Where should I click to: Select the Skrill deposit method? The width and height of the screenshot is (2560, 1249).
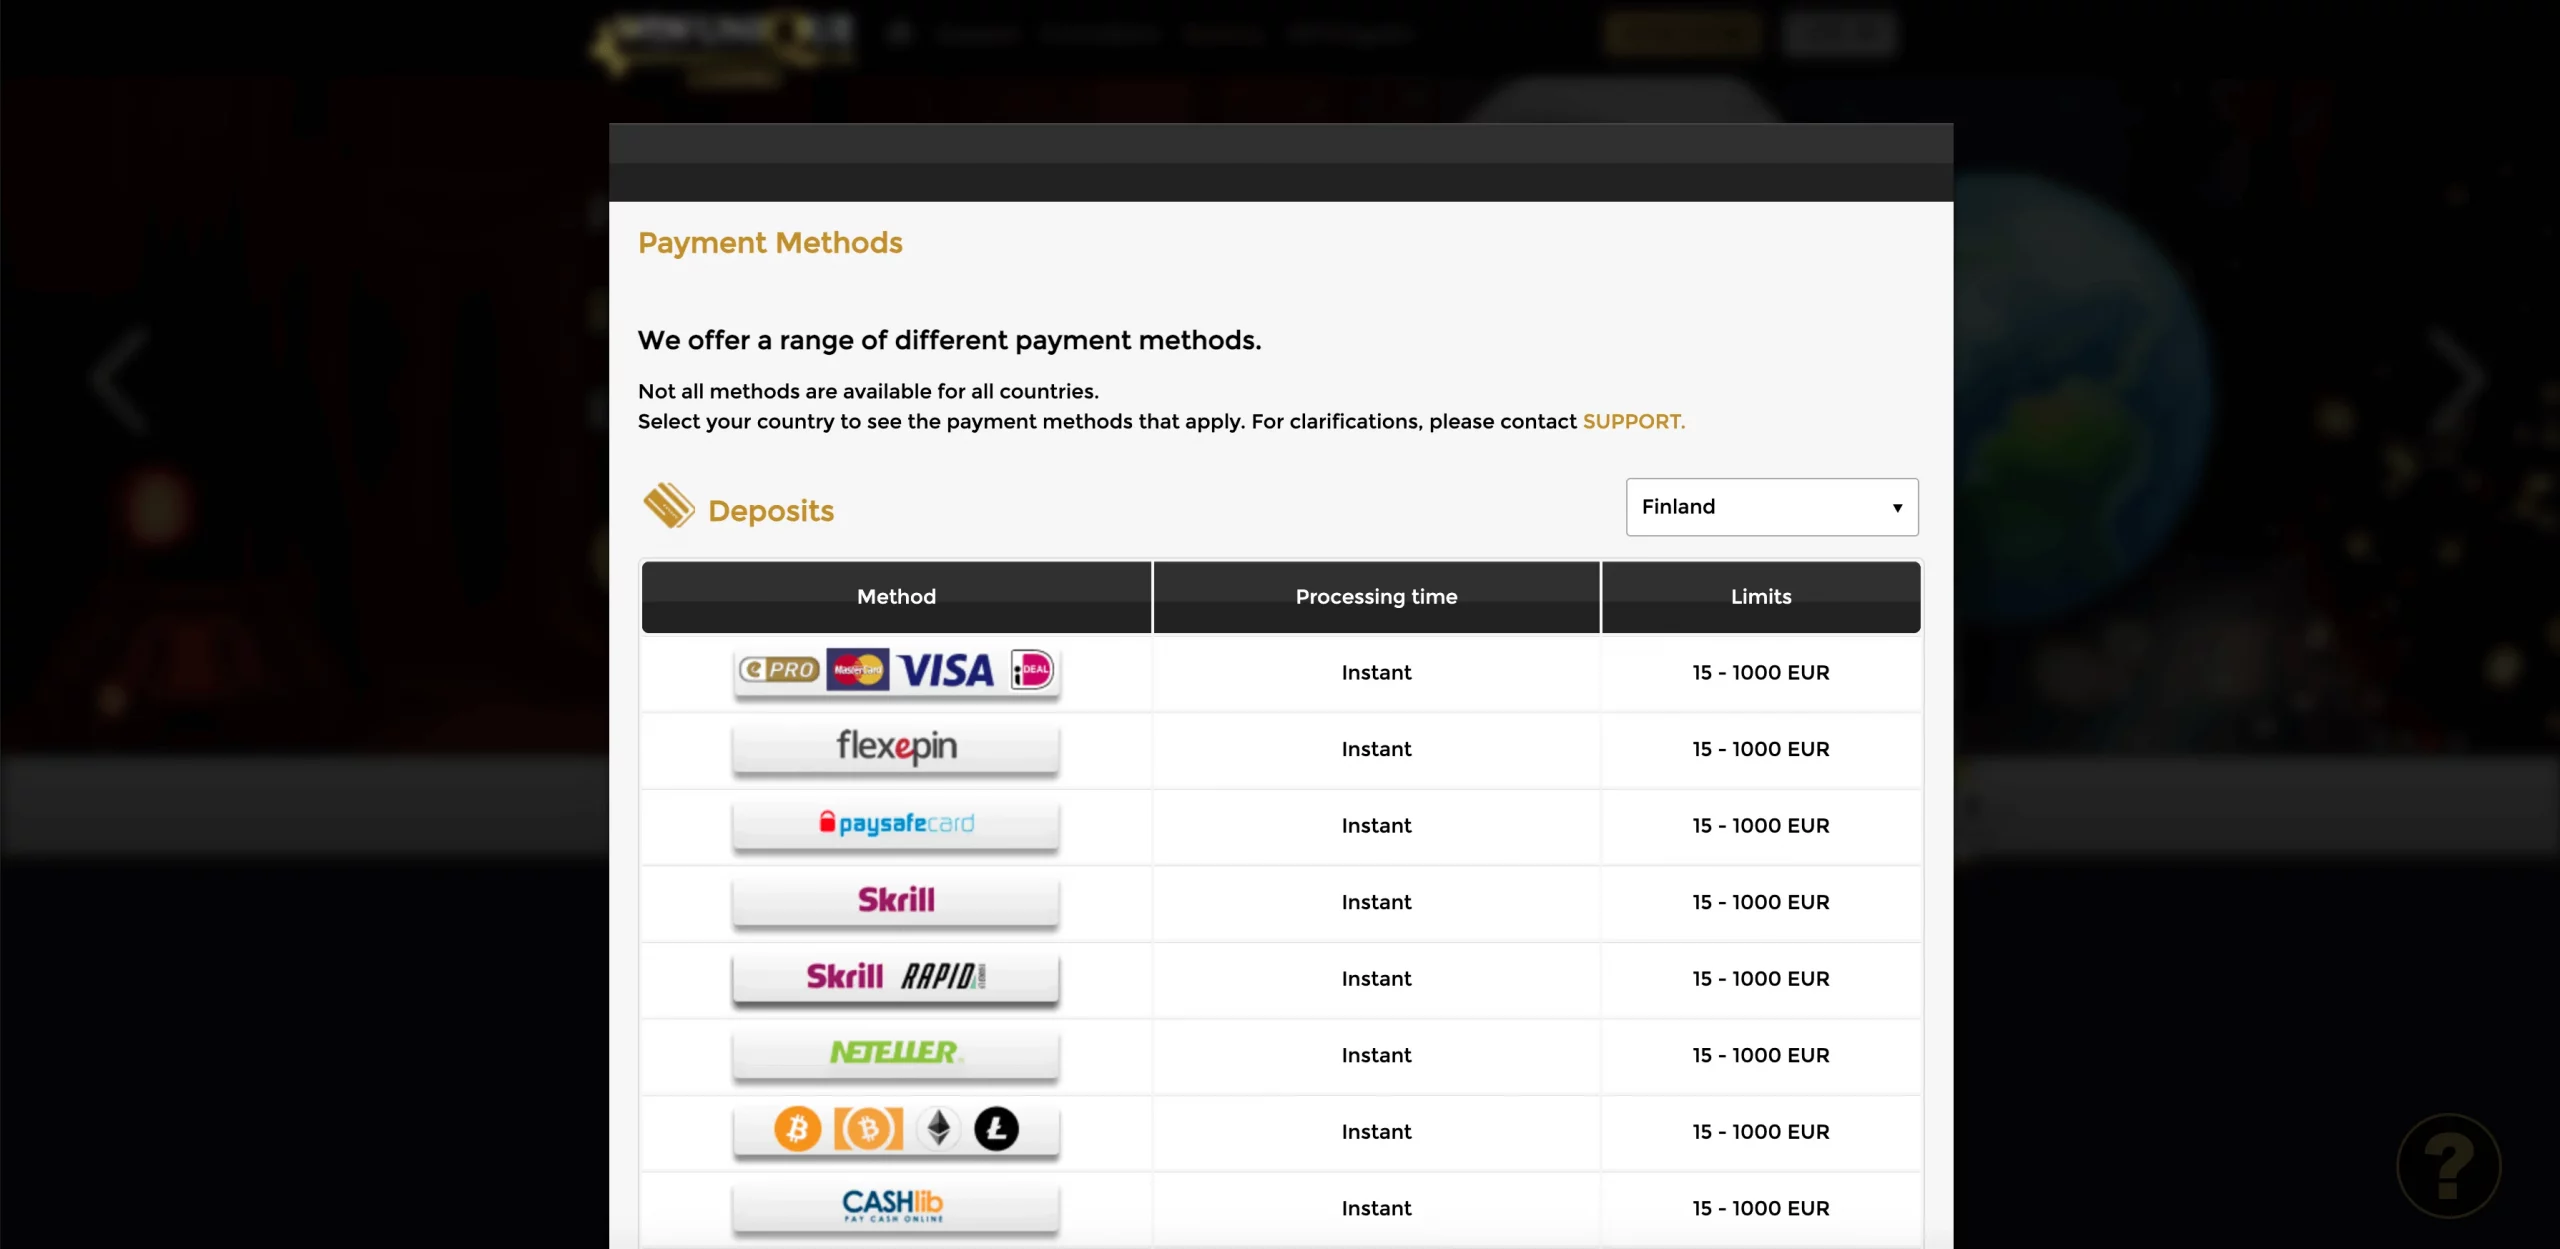pyautogui.click(x=896, y=902)
